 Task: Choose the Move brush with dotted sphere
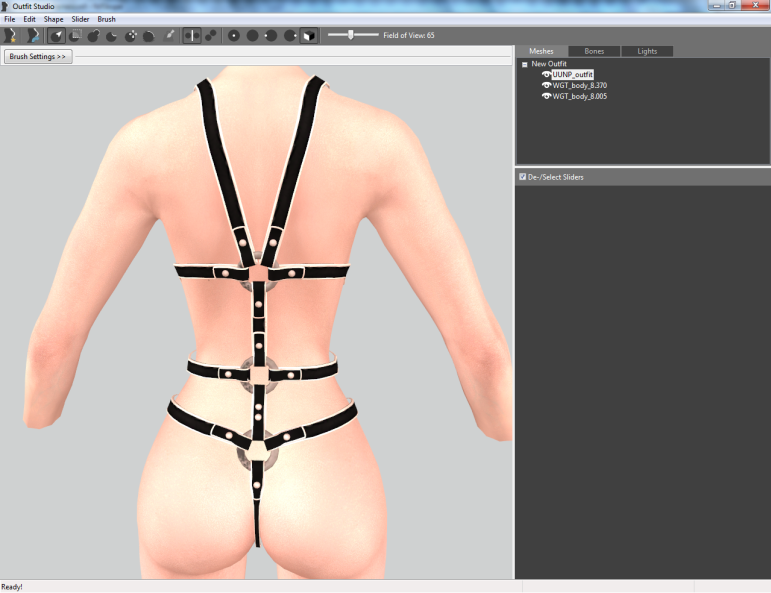point(131,35)
